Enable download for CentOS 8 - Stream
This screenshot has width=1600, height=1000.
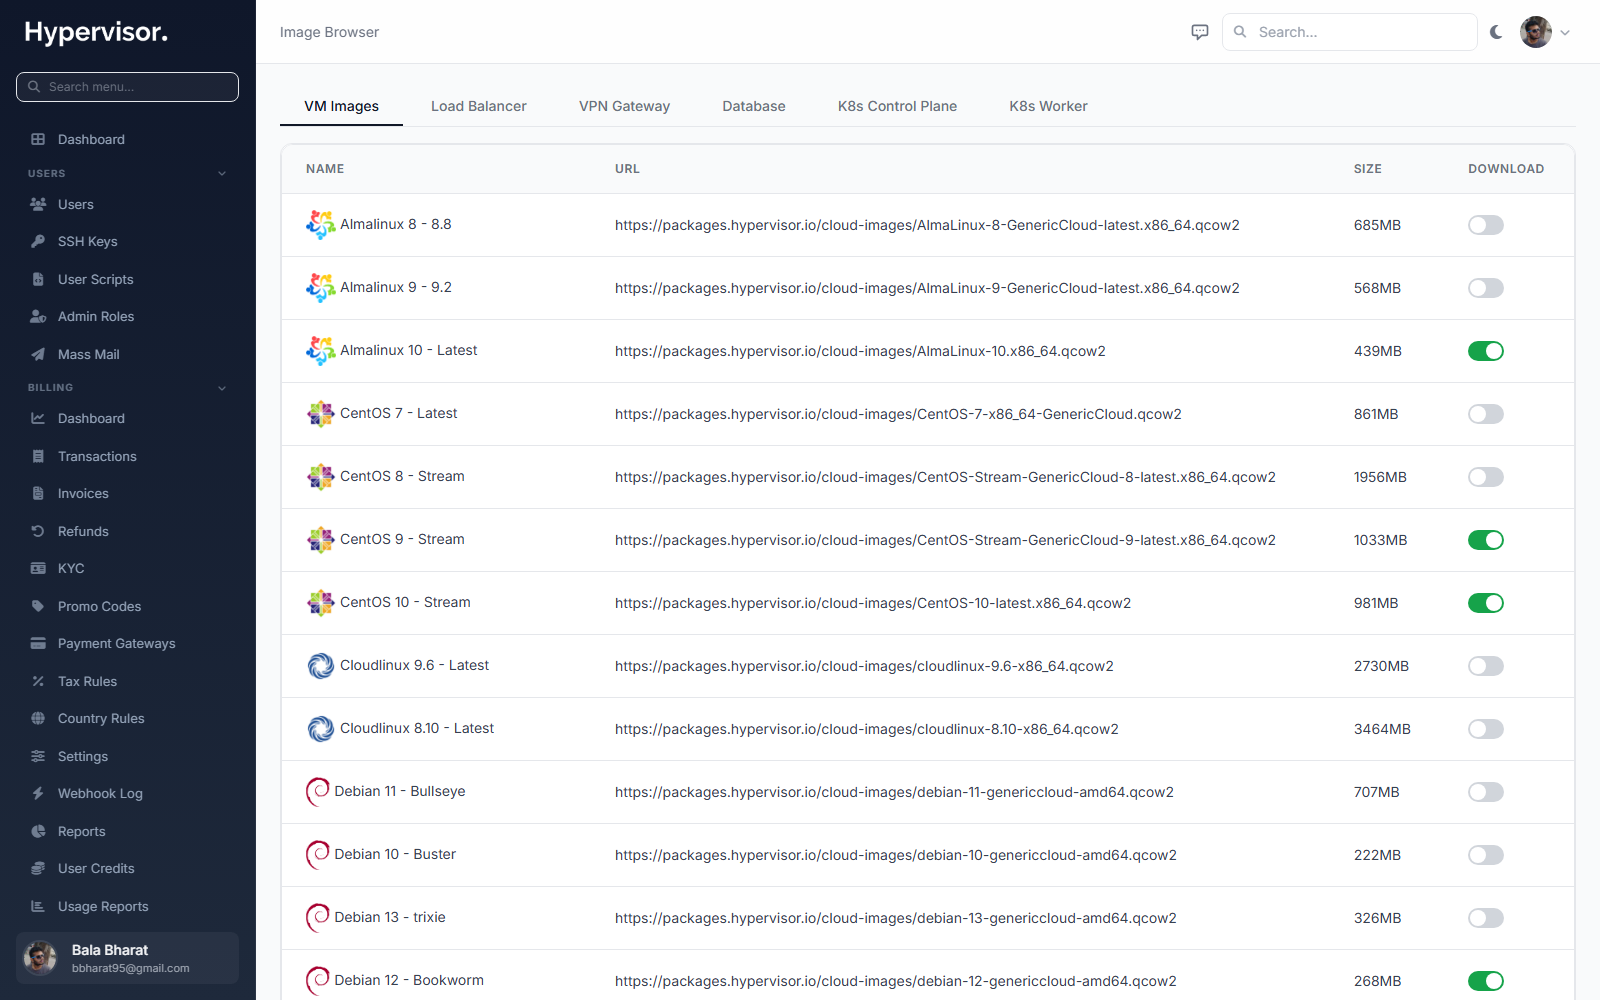[x=1486, y=477]
